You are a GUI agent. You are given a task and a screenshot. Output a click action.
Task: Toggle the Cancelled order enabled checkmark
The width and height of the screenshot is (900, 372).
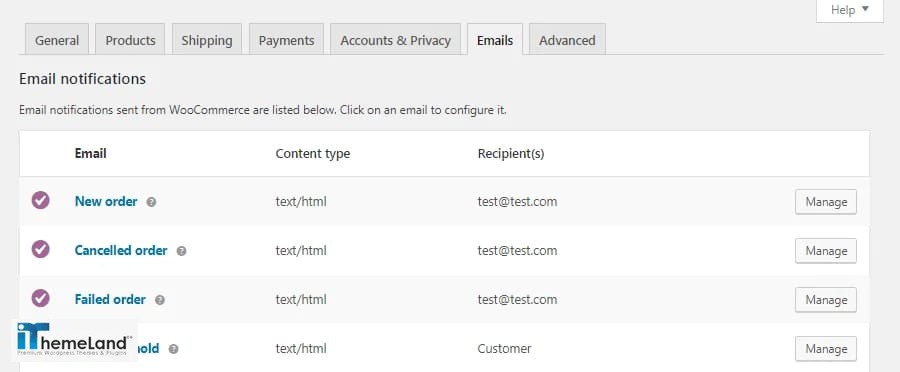[40, 249]
